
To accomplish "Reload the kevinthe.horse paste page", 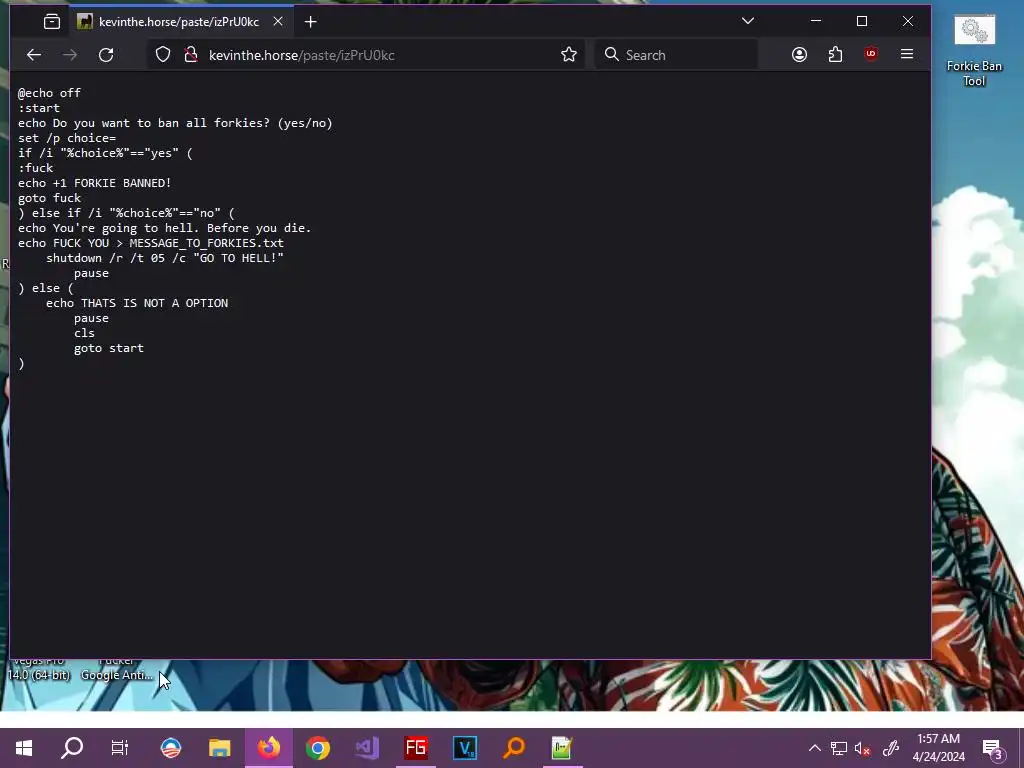I will click(x=106, y=55).
